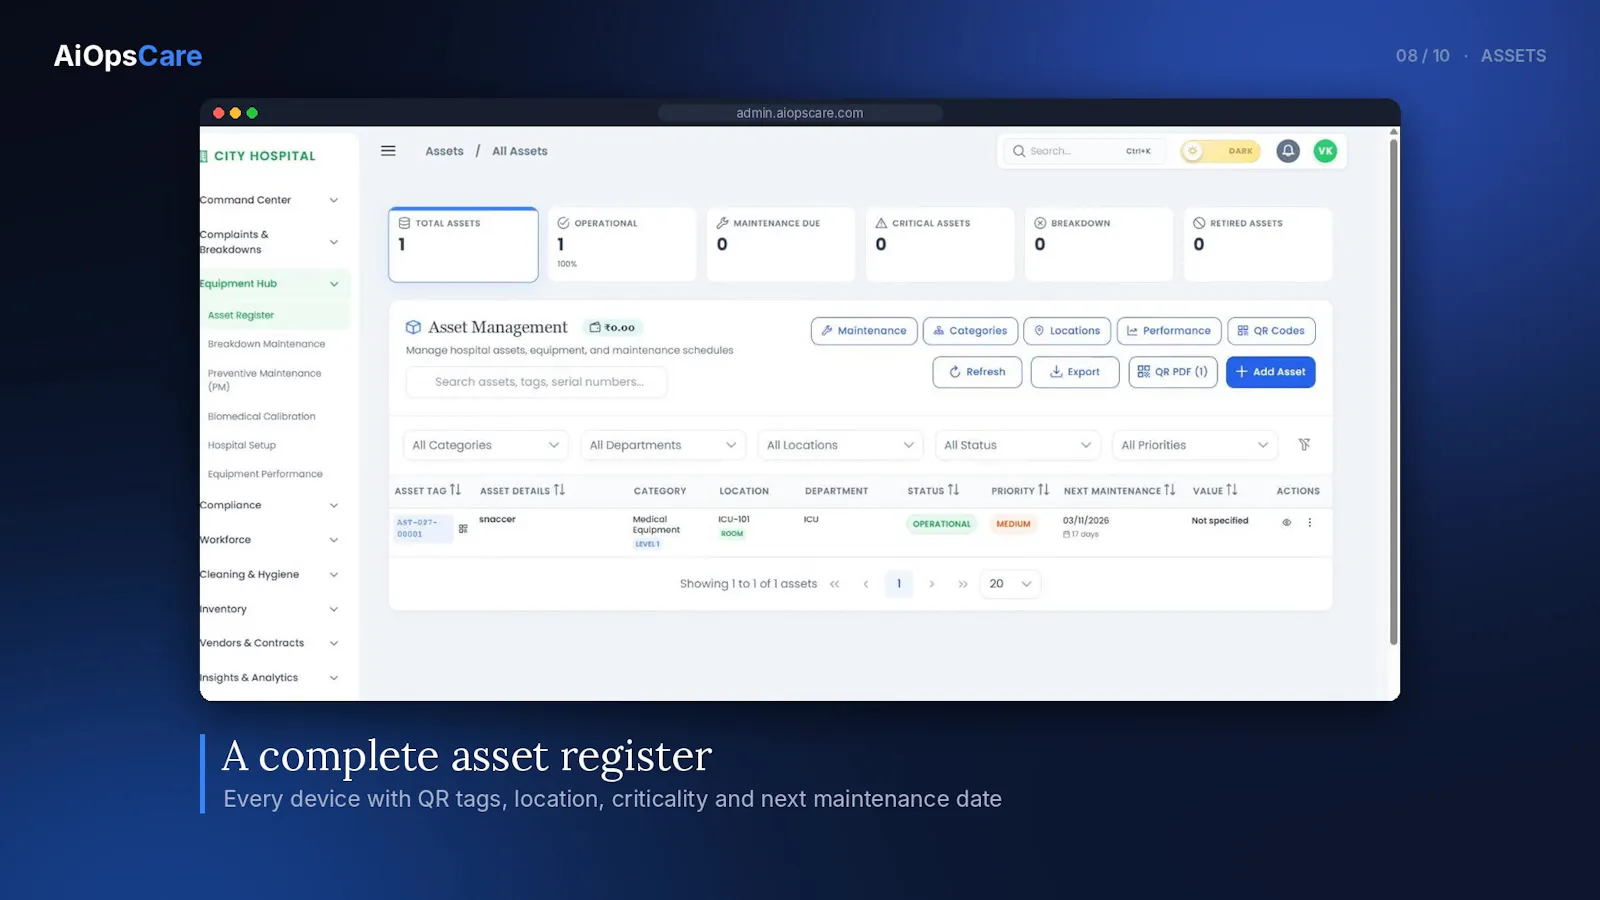1600x900 pixels.
Task: Clear filters with the funnel icon
Action: 1304,445
